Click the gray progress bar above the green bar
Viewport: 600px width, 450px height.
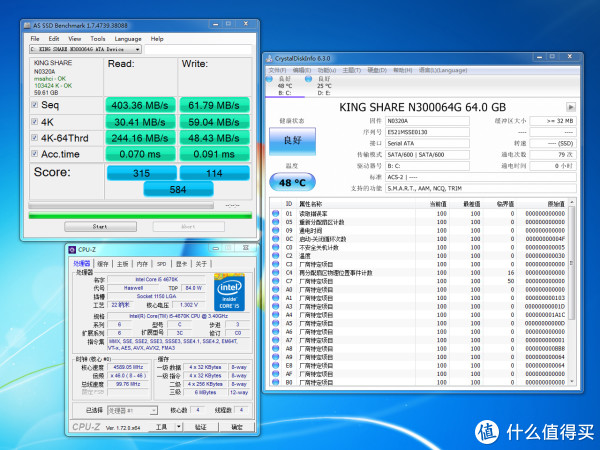121,205
